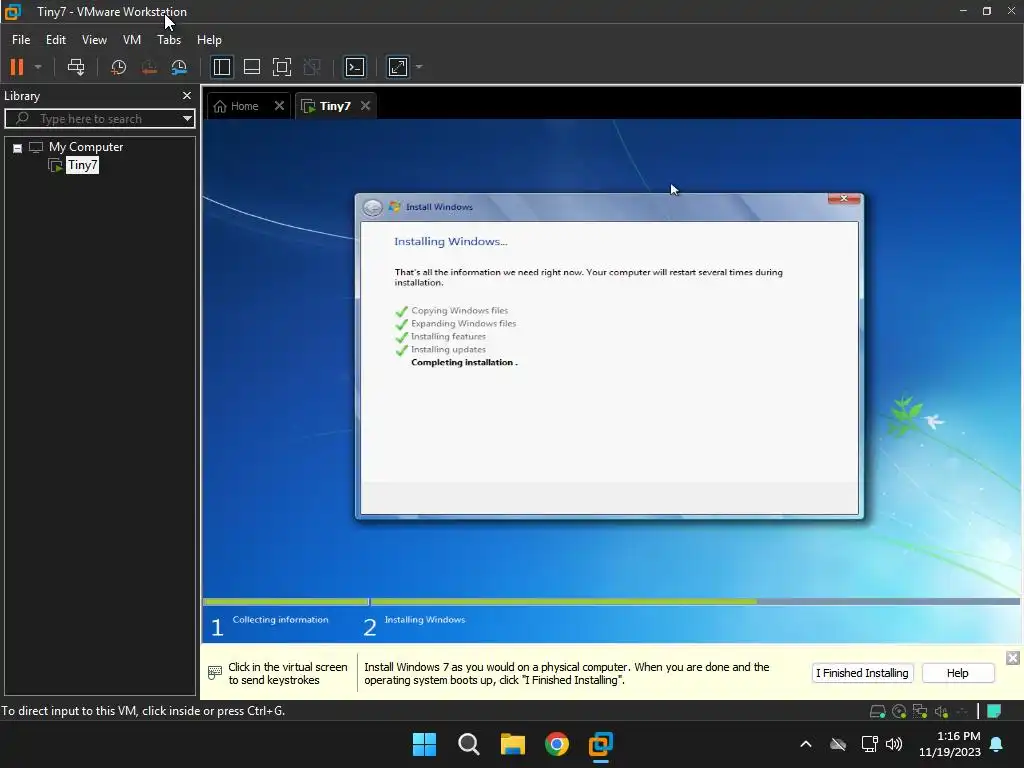The height and width of the screenshot is (768, 1024).
Task: Toggle the library sidebar view icon
Action: point(222,67)
